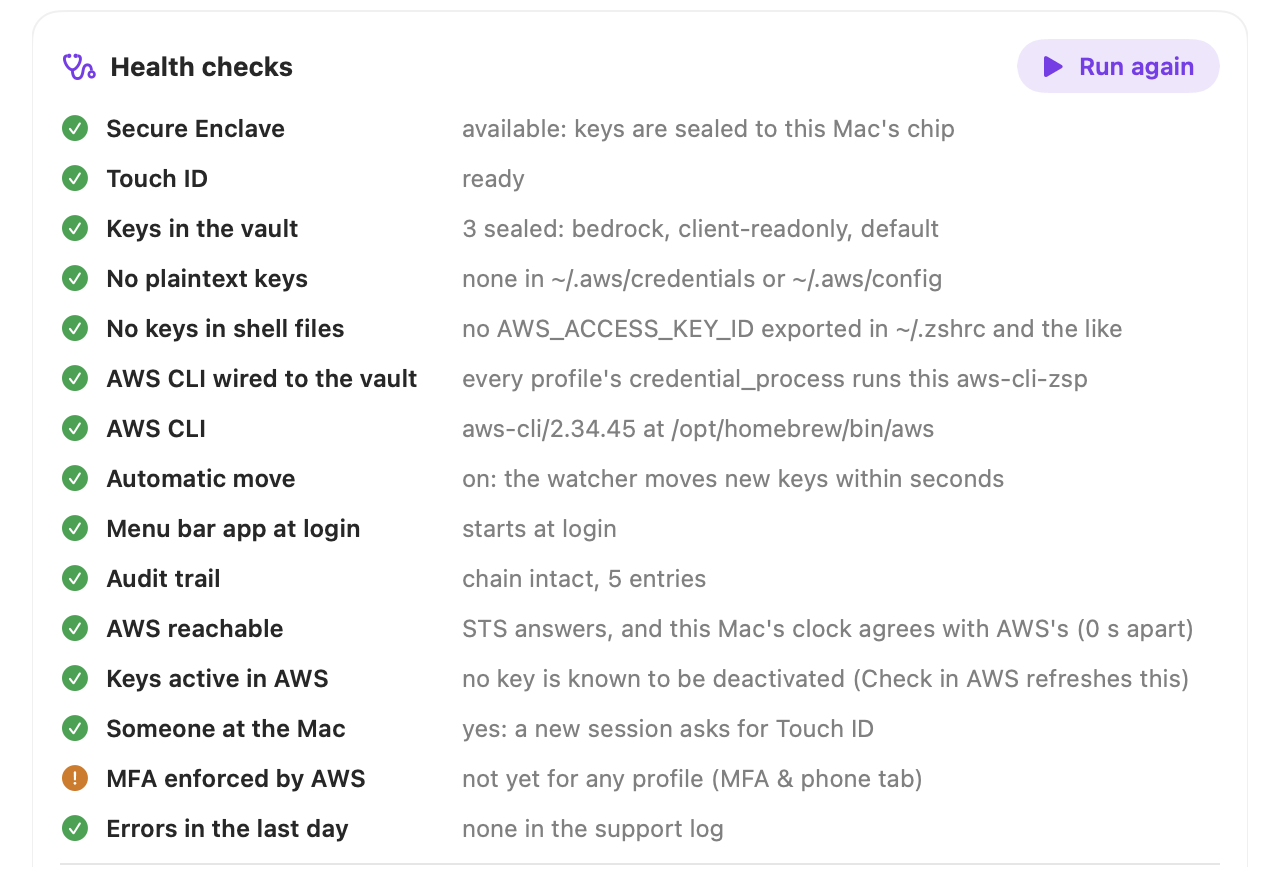Click 'on: the watcher moves new keys within seconds'
The image size is (1280, 870).
coord(733,479)
